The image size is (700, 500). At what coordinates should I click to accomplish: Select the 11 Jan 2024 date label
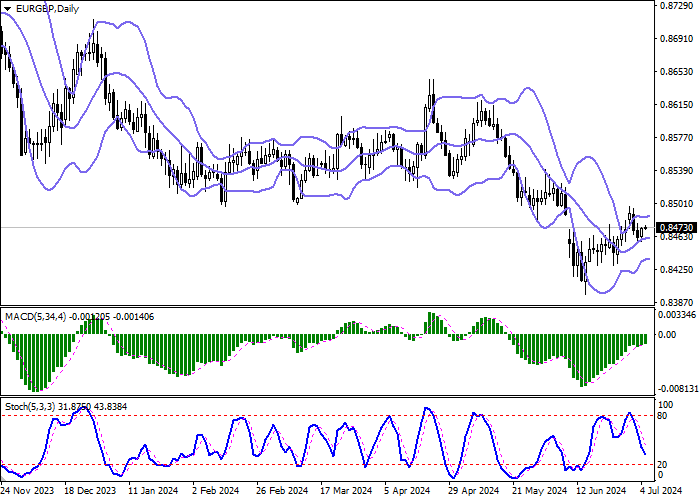[x=154, y=491]
